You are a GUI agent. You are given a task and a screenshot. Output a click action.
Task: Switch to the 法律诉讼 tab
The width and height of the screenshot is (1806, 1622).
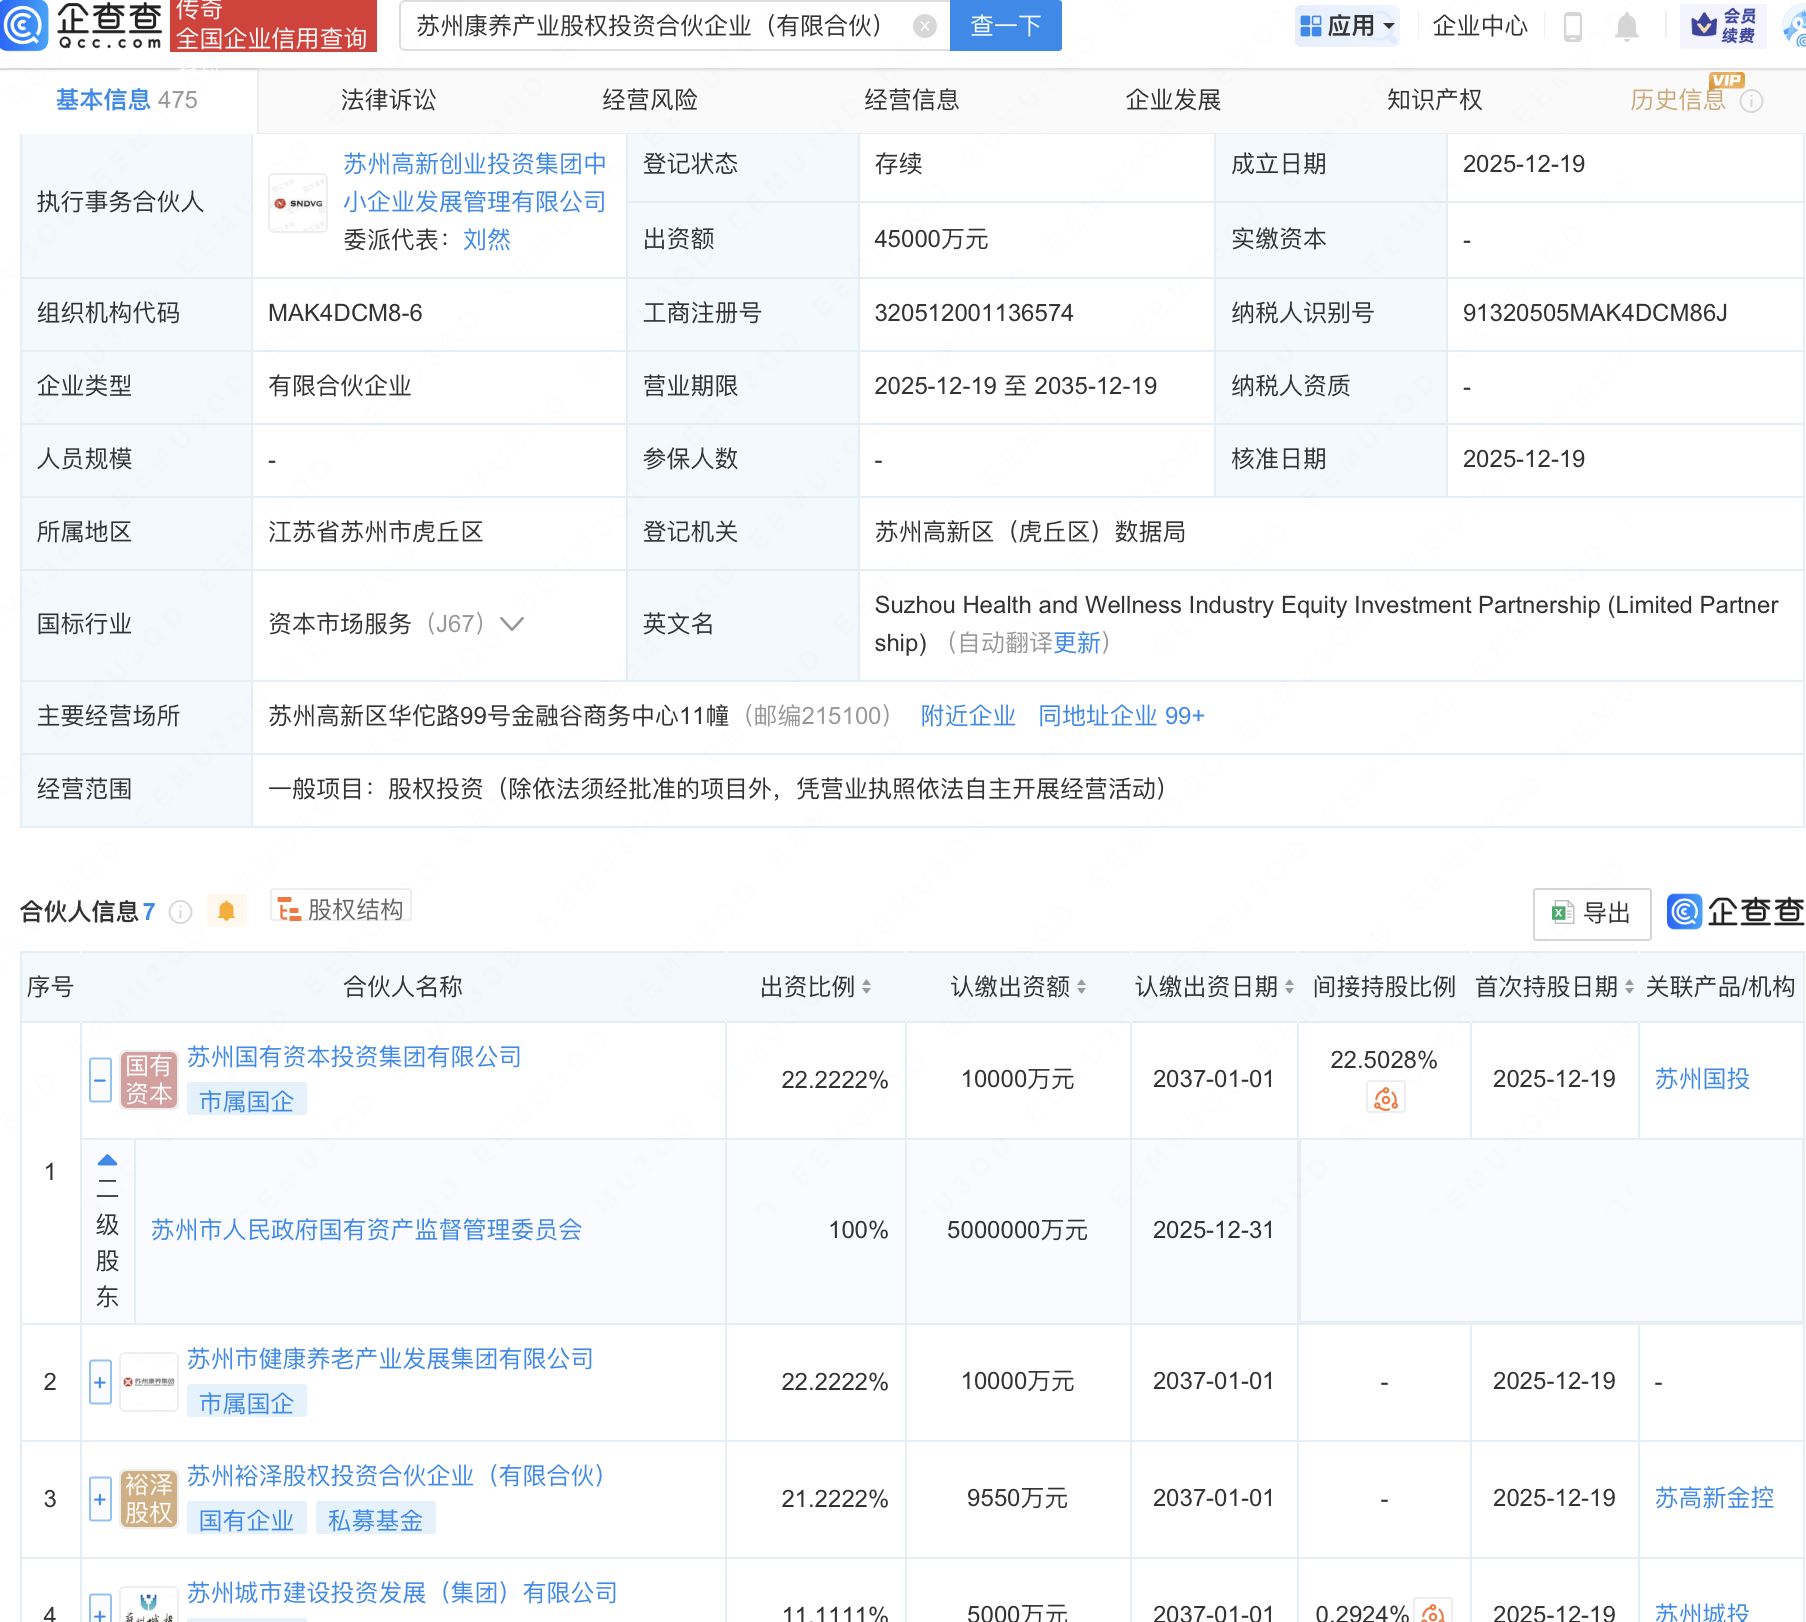coord(388,100)
